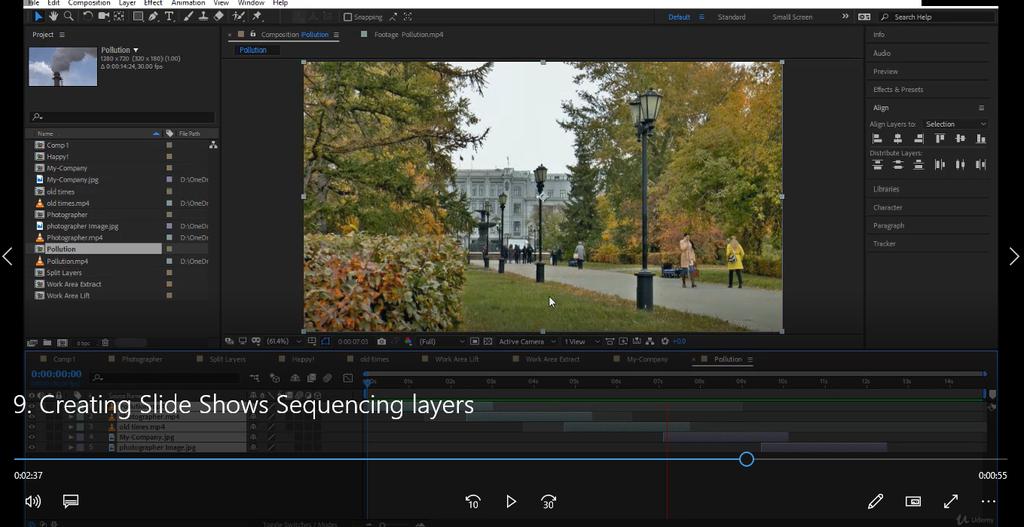Select the Rotation tool

point(88,16)
